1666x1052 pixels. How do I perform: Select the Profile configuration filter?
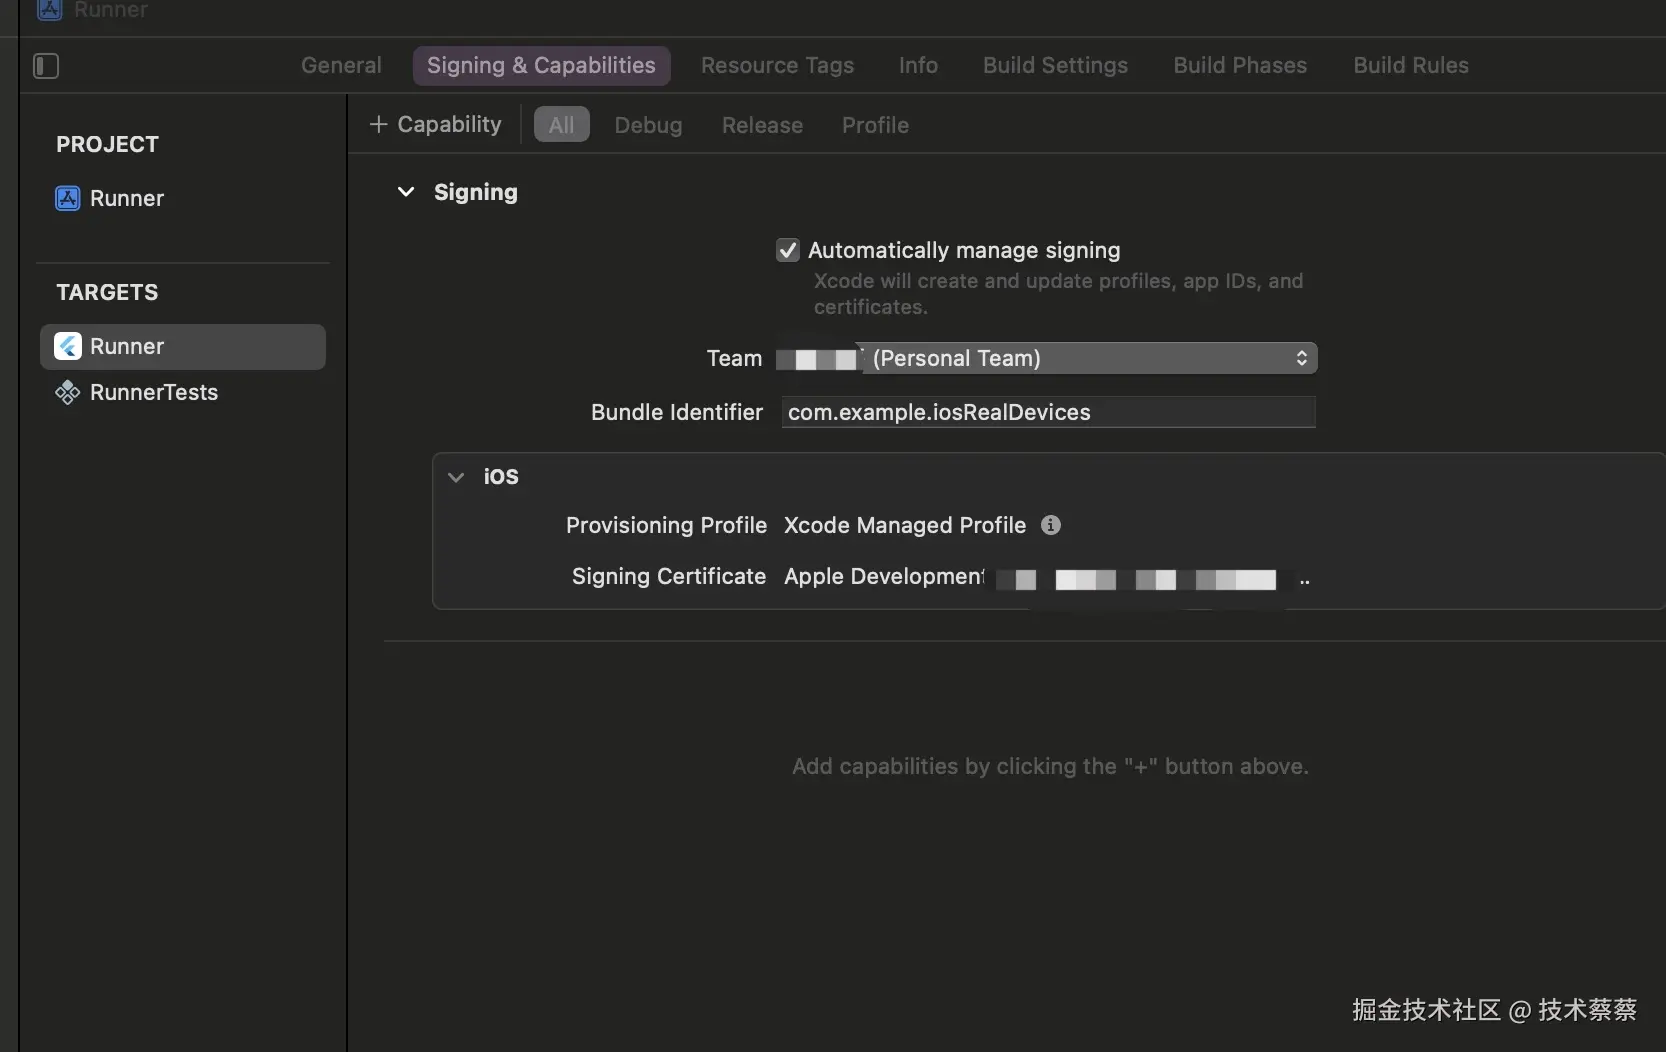(875, 125)
